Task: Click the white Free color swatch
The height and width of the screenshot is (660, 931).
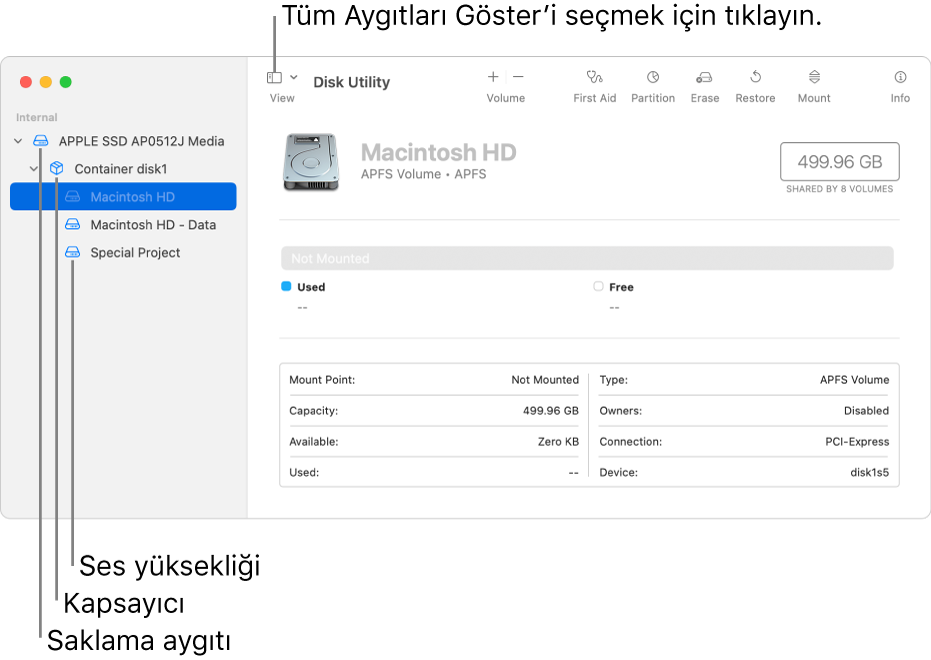Action: (x=598, y=286)
